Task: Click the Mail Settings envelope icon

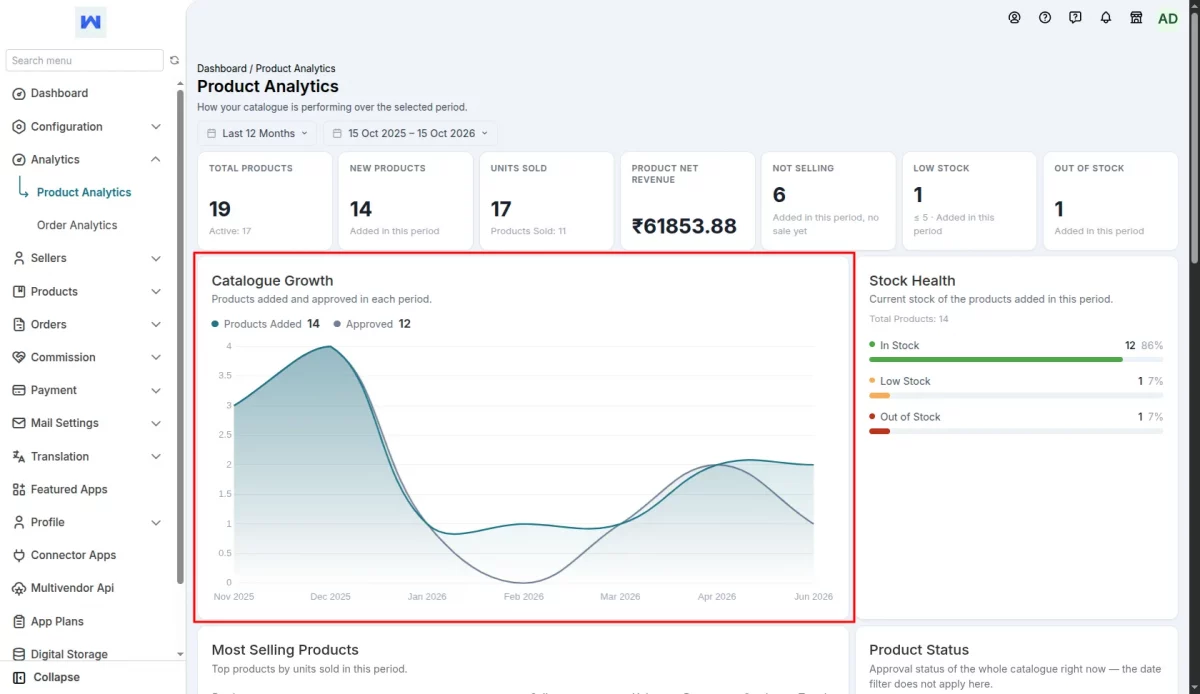Action: 19,423
